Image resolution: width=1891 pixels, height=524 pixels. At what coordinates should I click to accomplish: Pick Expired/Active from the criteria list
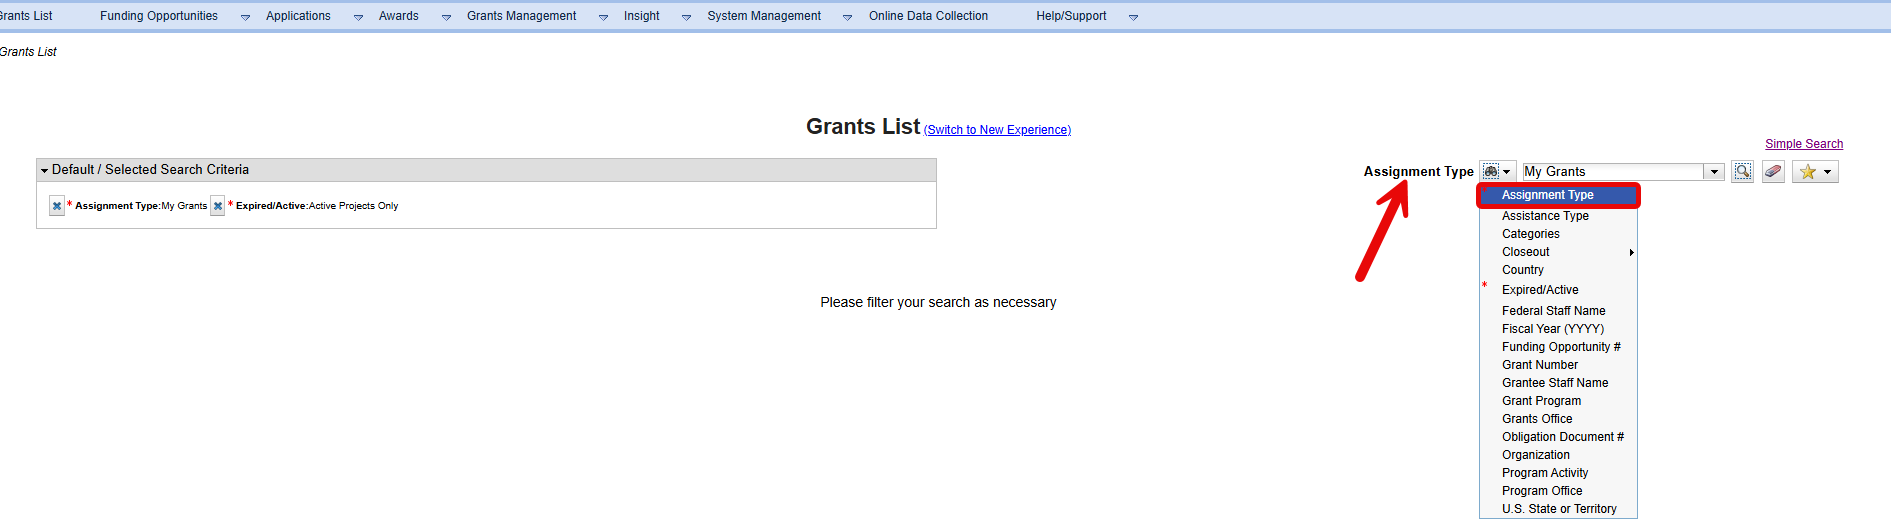point(1540,290)
